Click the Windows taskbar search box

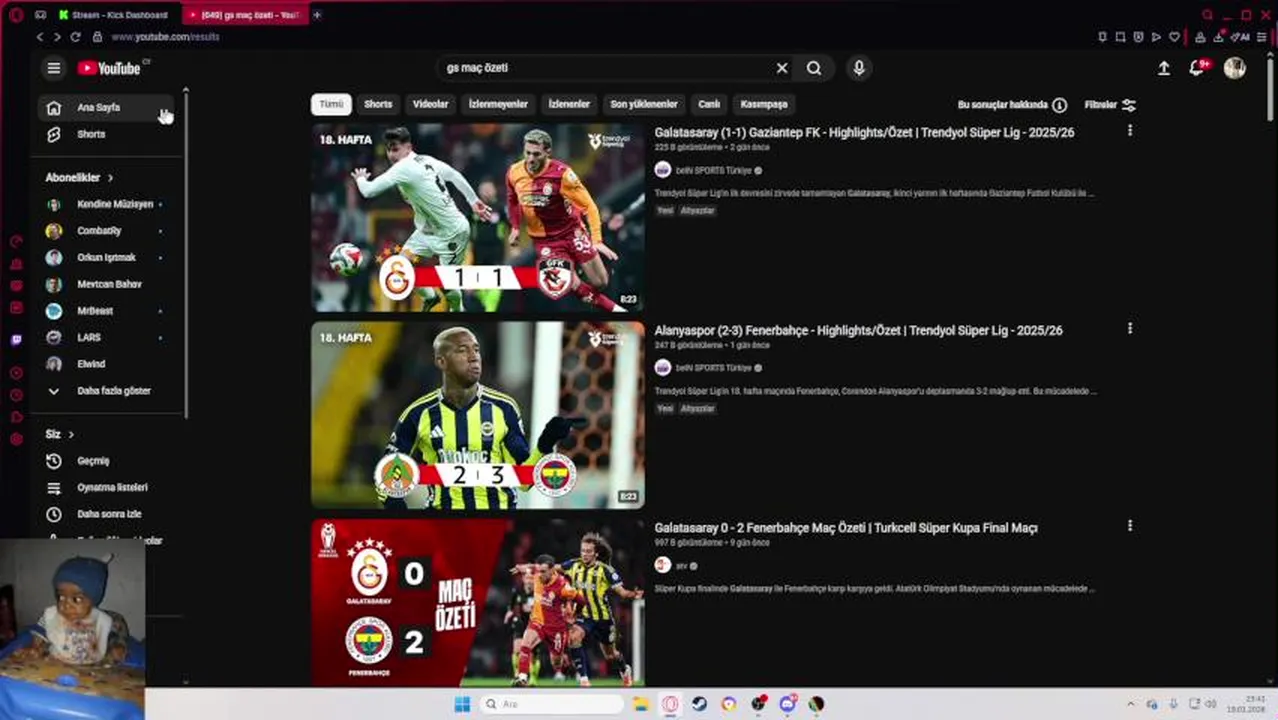[x=551, y=704]
